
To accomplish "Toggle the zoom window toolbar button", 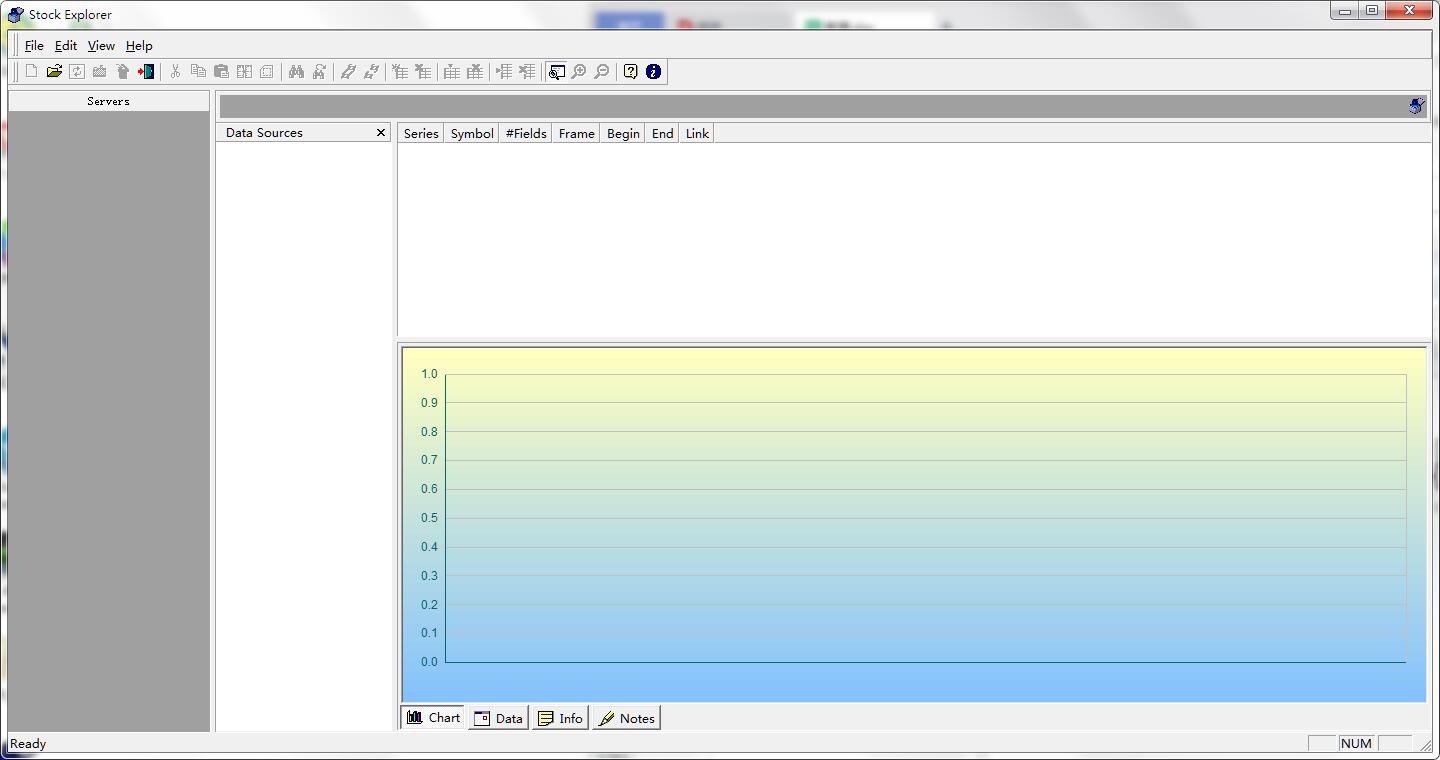I will point(556,72).
